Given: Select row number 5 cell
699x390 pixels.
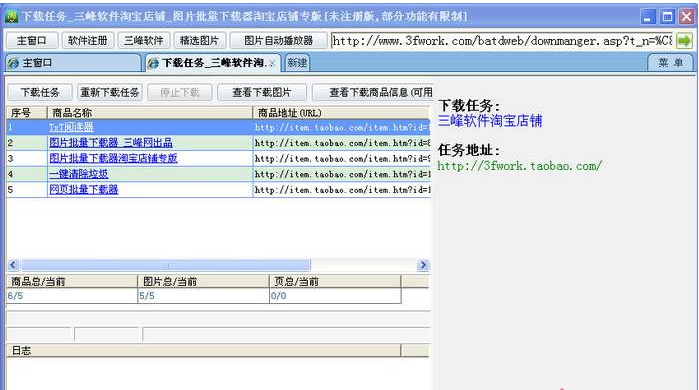Looking at the screenshot, I should click(x=27, y=190).
